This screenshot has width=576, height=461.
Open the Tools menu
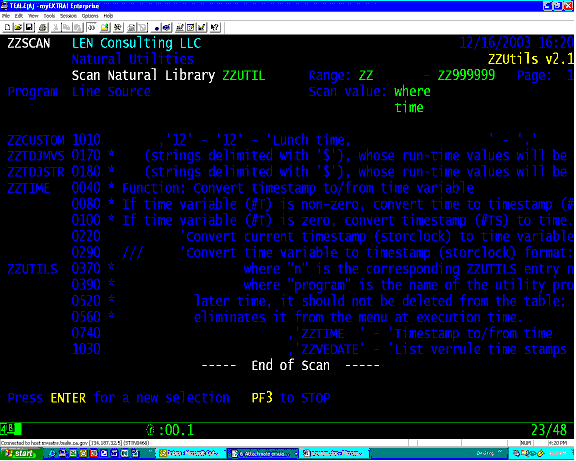pos(49,16)
